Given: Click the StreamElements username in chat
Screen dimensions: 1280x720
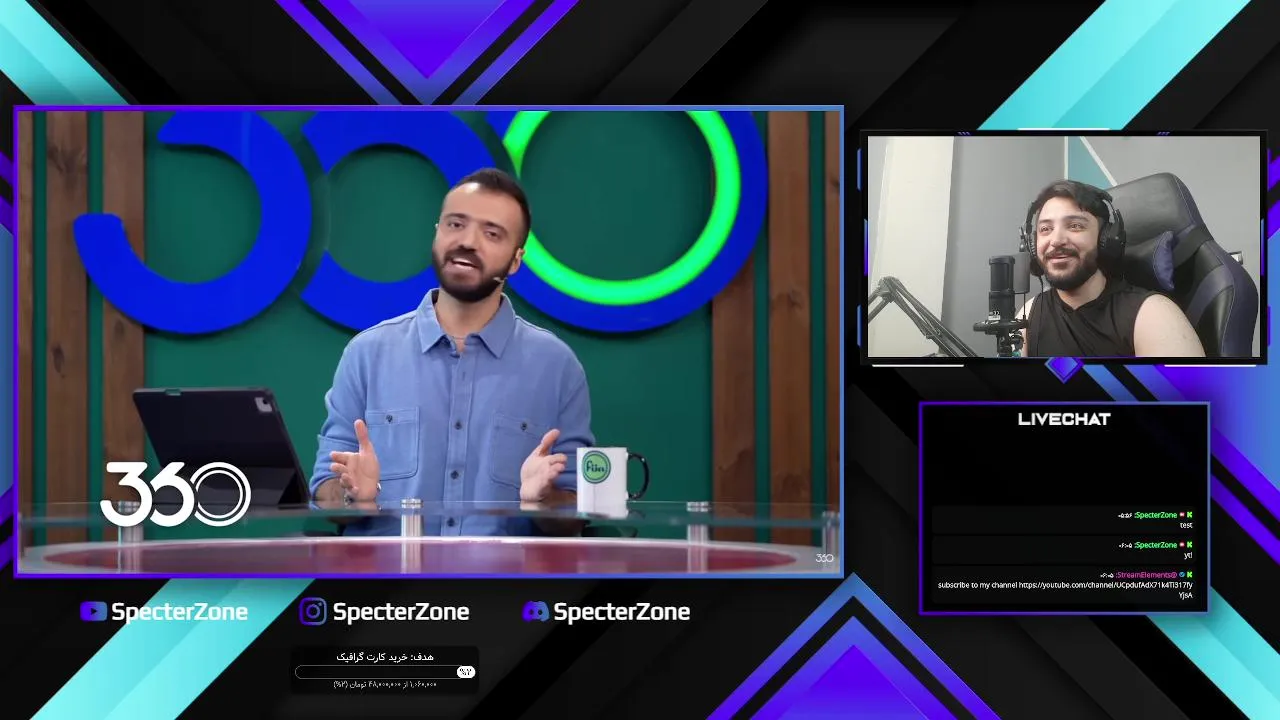Looking at the screenshot, I should point(1146,575).
